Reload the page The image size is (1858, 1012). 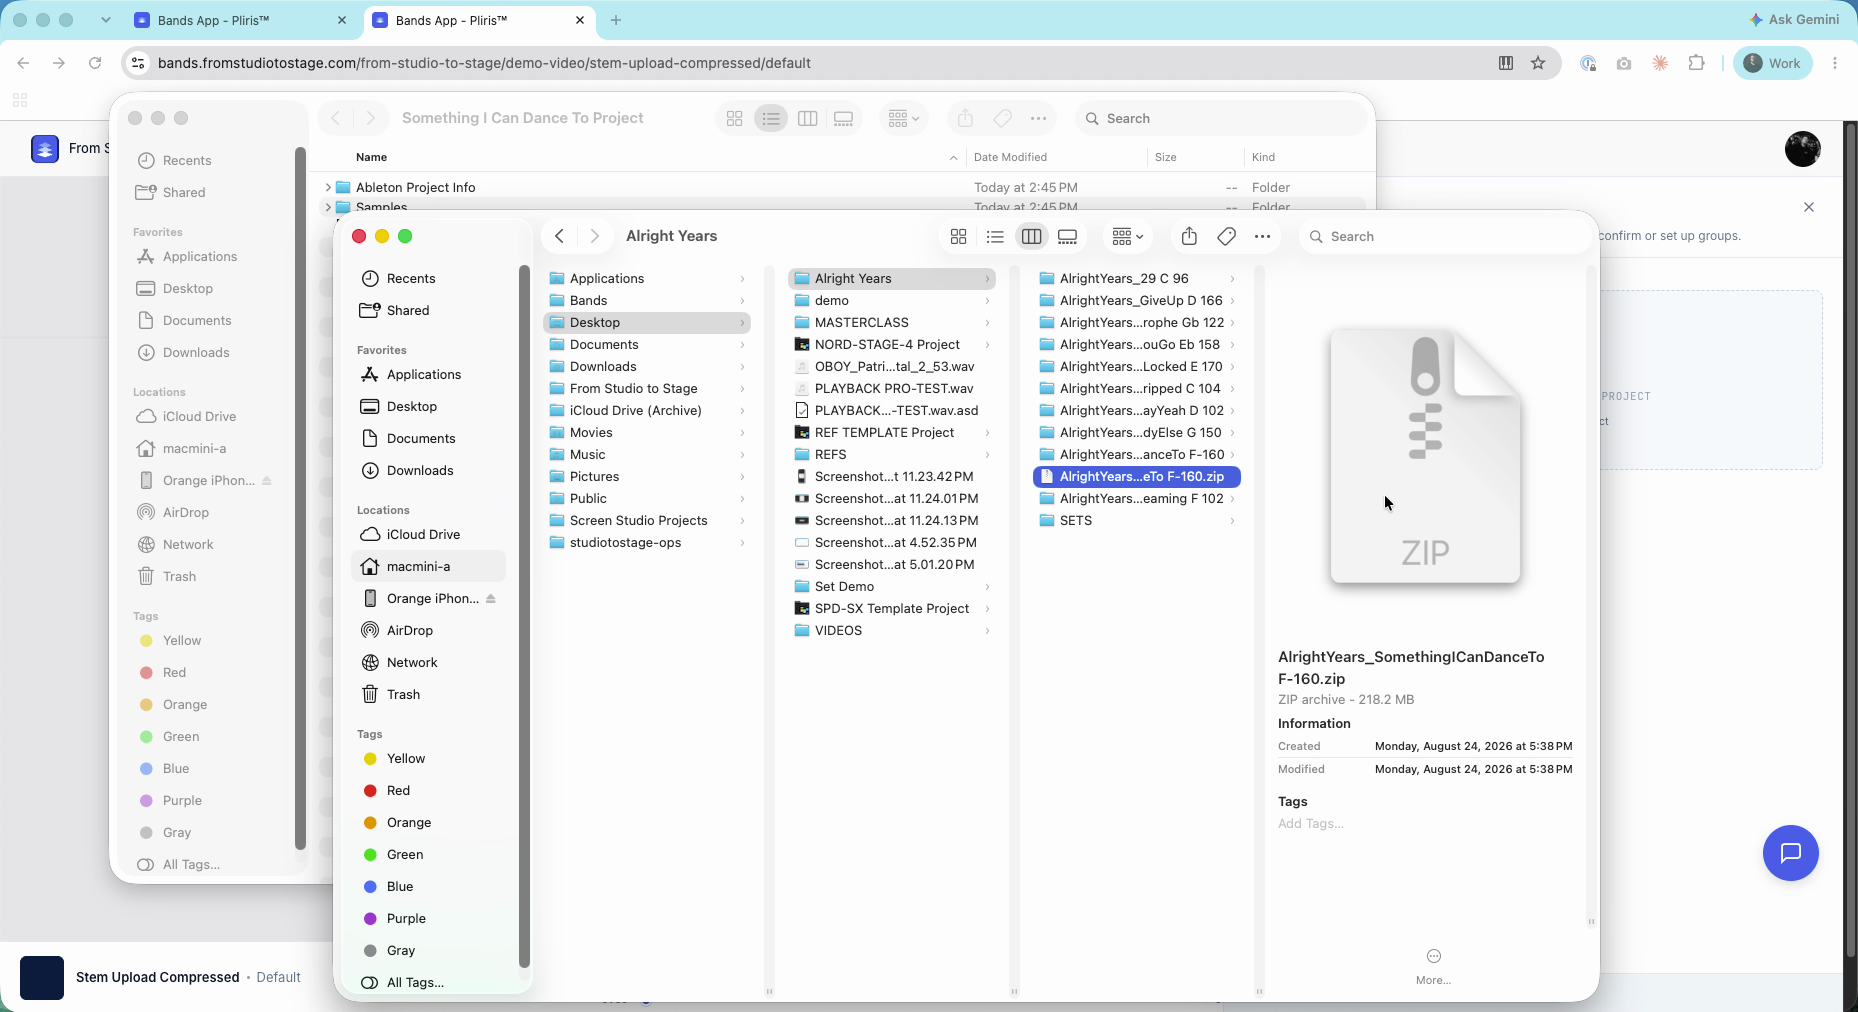pos(95,63)
